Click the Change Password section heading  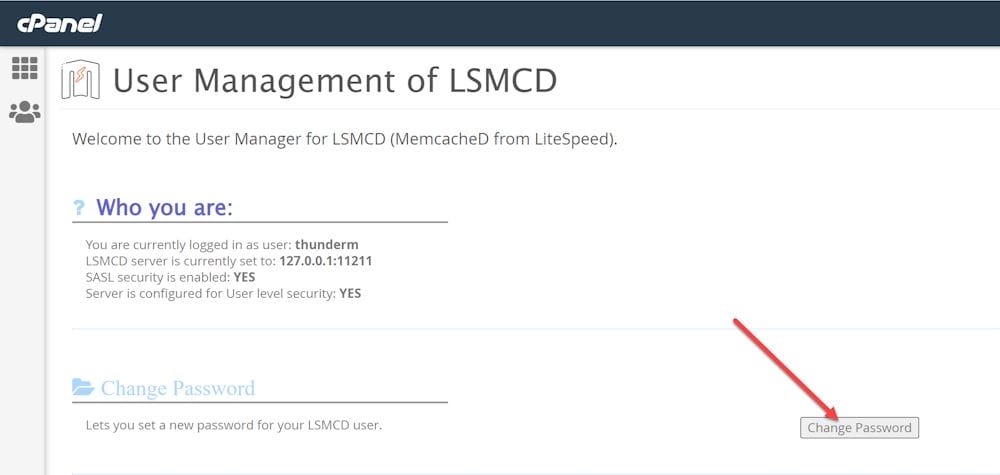[178, 388]
